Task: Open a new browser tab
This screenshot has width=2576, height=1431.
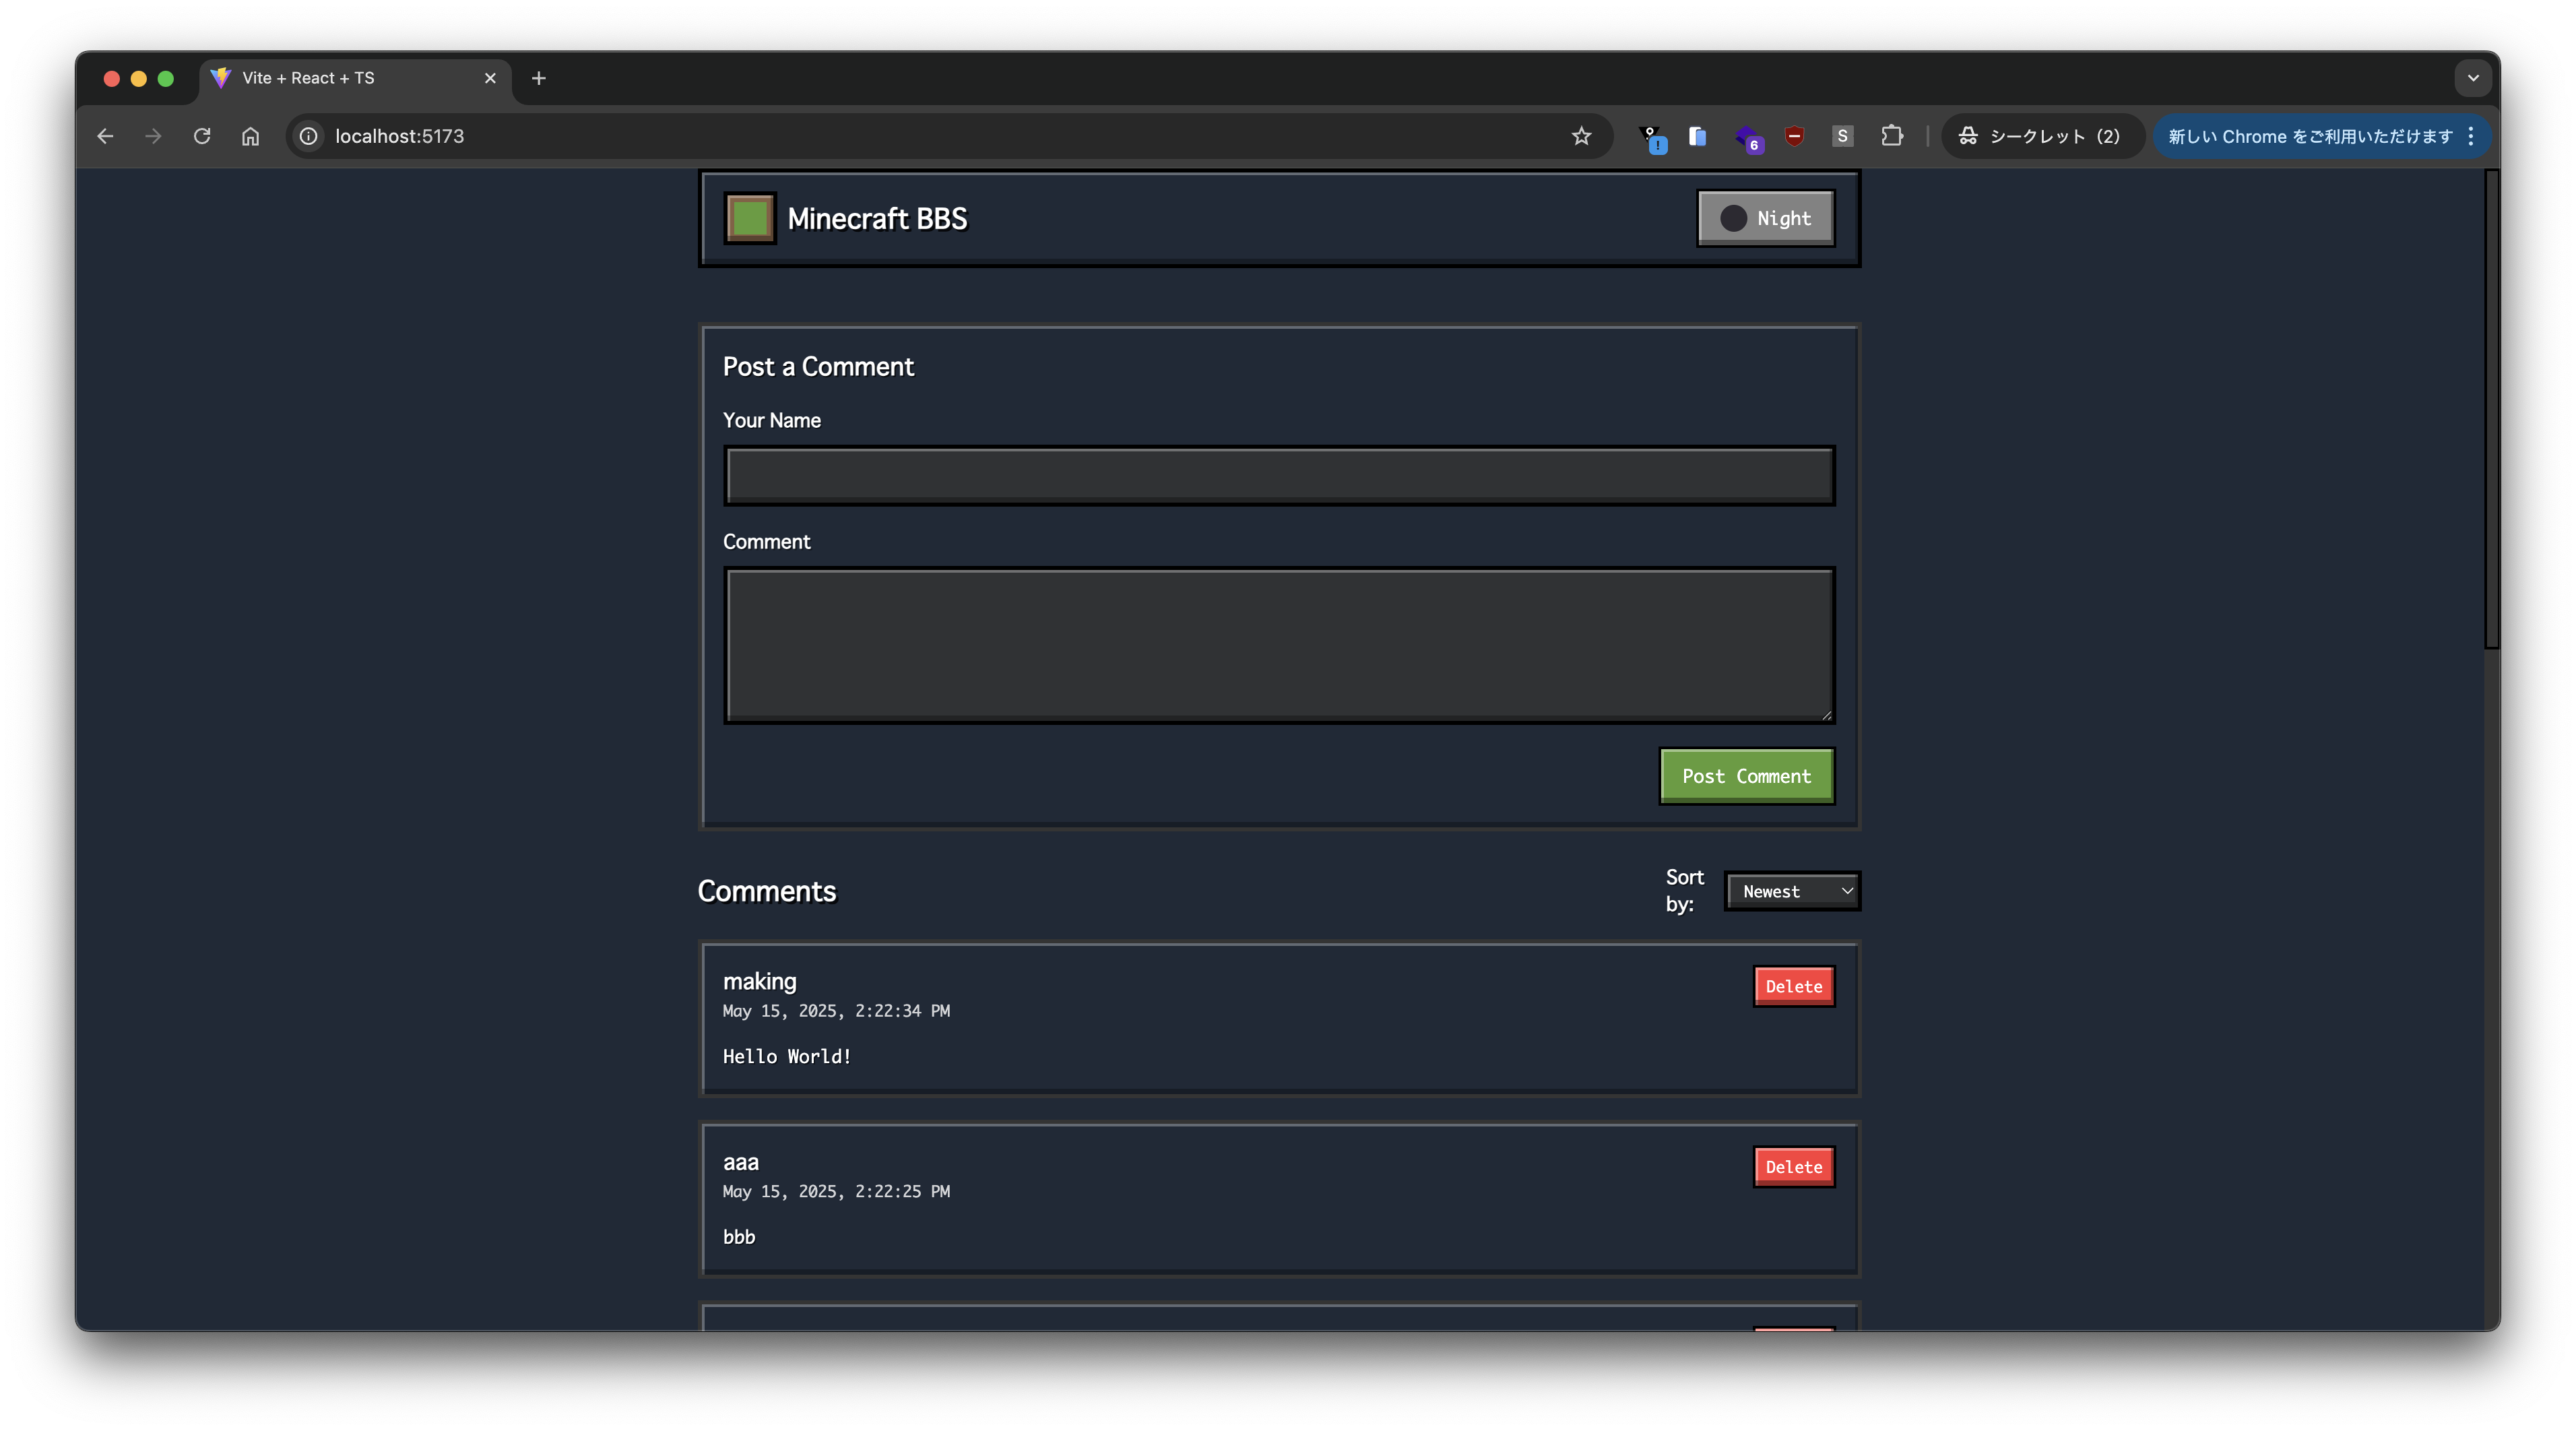Action: (538, 78)
